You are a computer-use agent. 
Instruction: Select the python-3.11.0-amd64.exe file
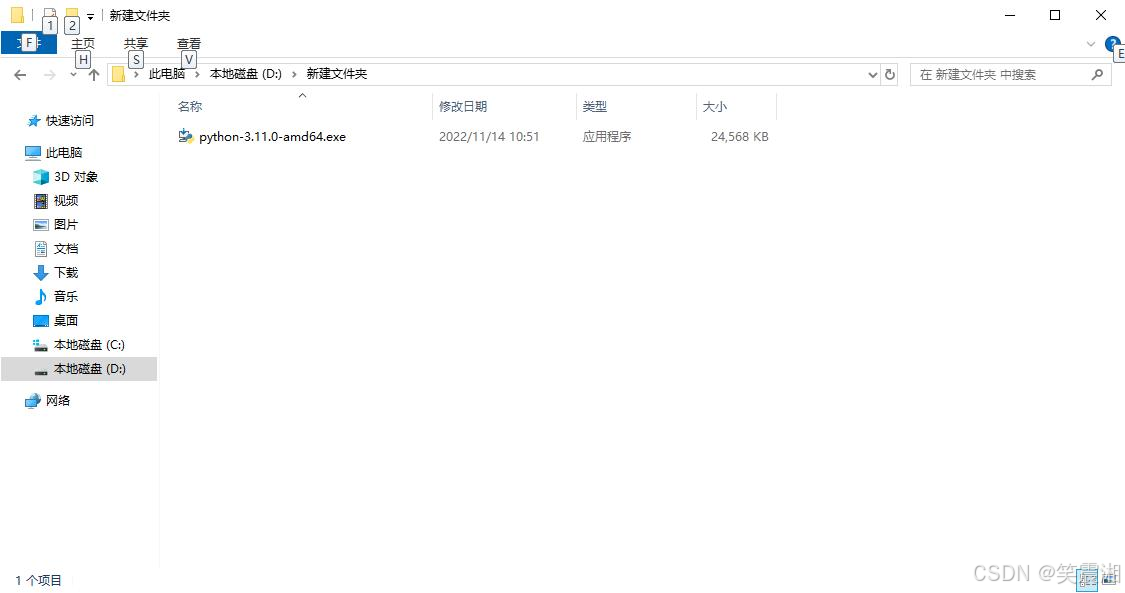[x=273, y=136]
